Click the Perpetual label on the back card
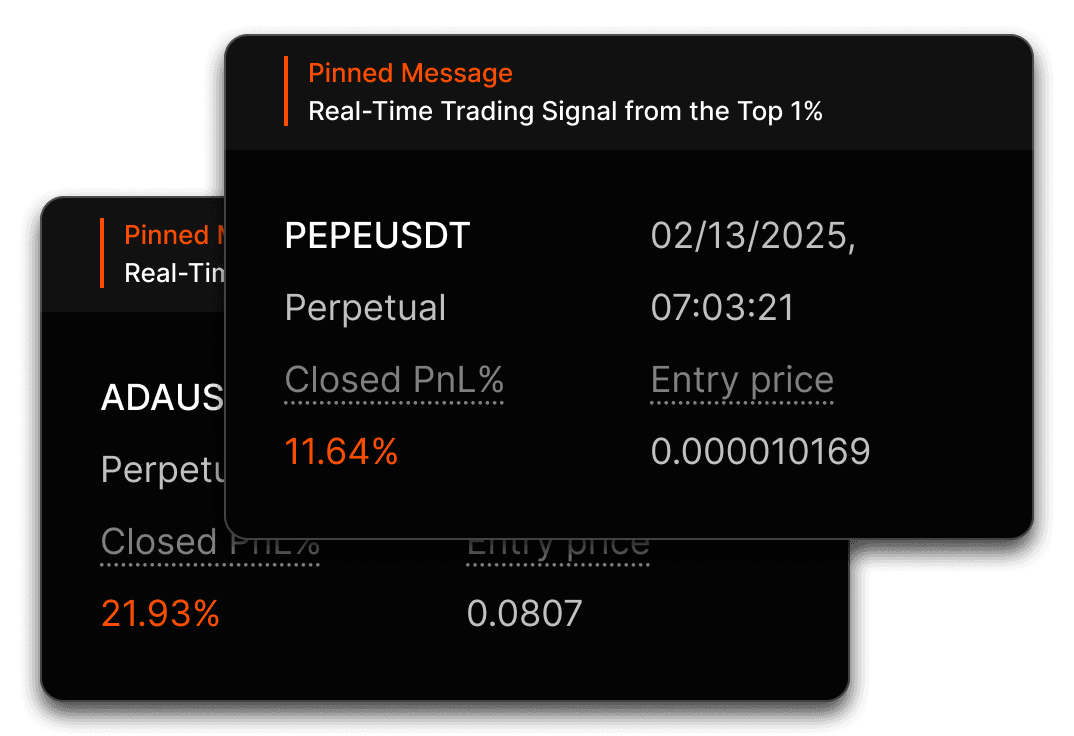The image size is (1074, 736). 162,470
